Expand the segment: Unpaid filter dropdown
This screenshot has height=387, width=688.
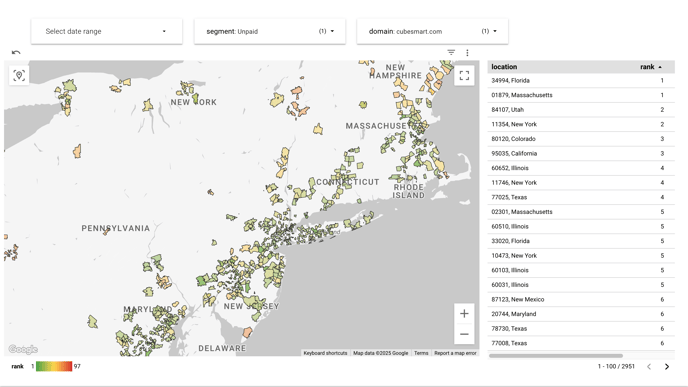point(270,31)
